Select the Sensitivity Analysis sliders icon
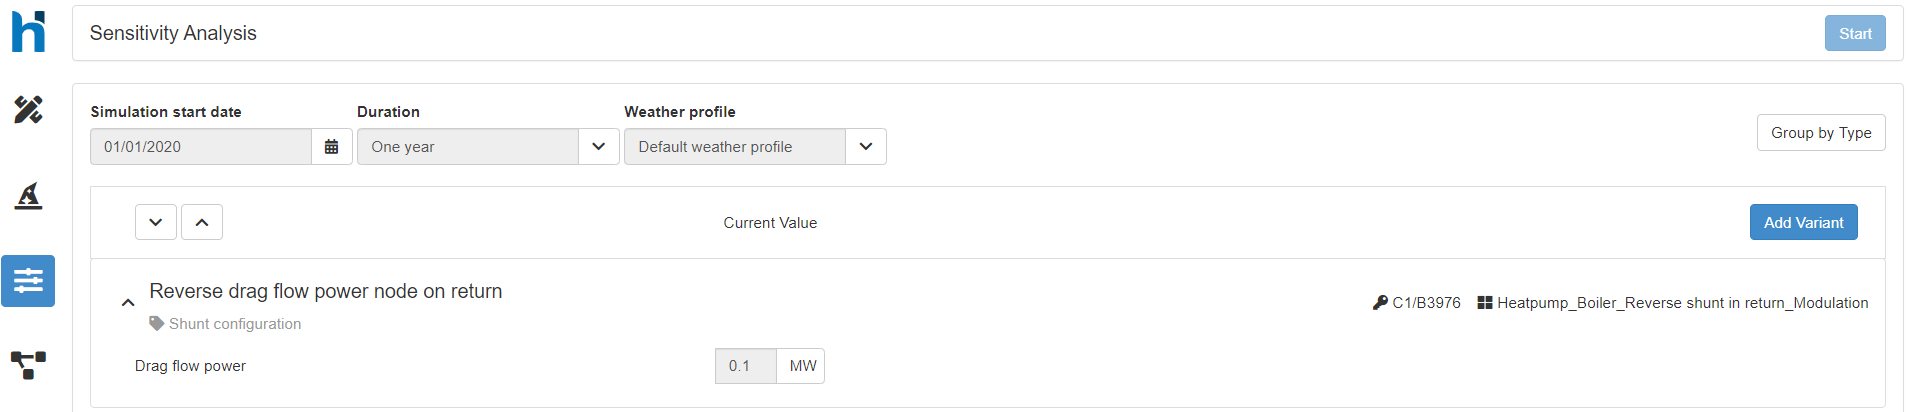The image size is (1908, 412). click(28, 281)
